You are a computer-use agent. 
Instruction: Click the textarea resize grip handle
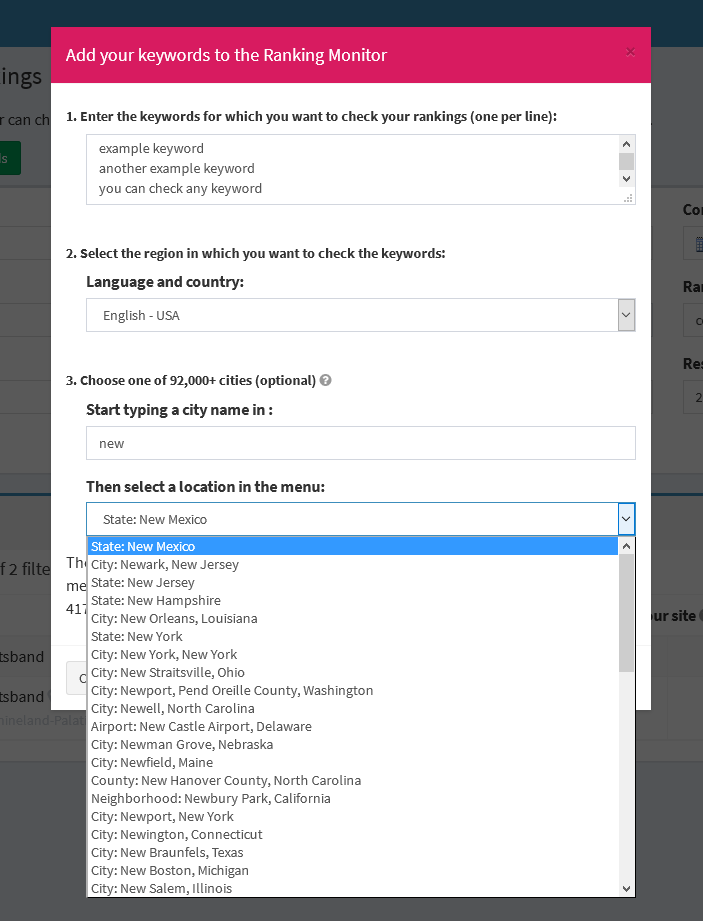(629, 197)
